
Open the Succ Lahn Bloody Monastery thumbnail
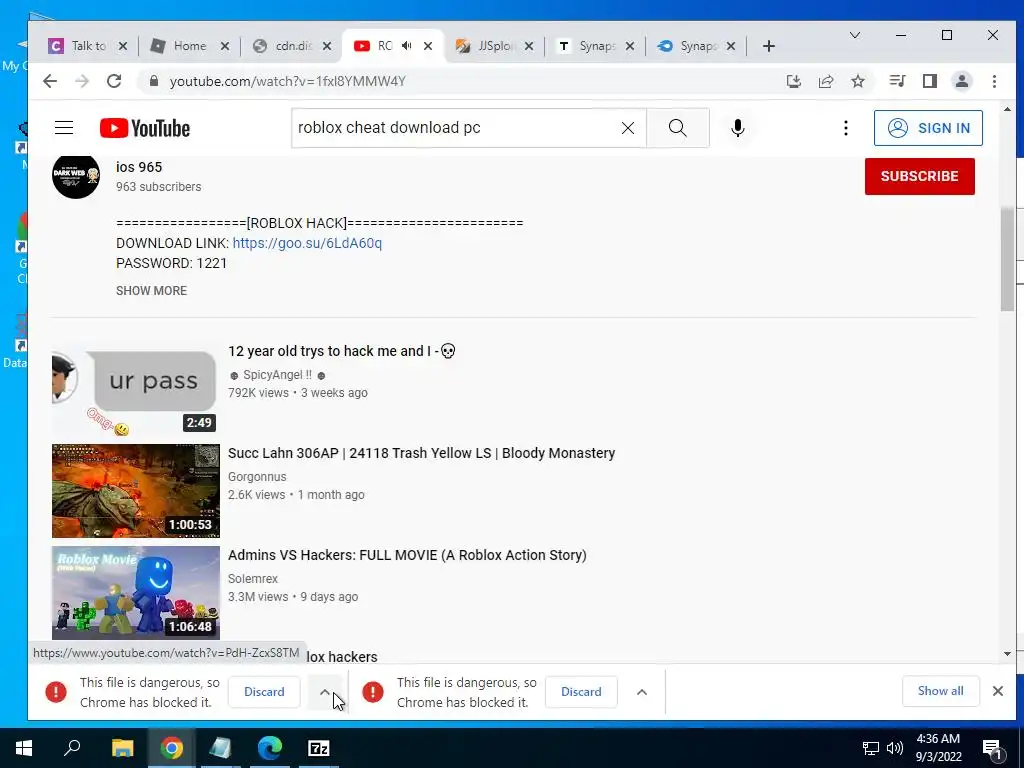136,491
